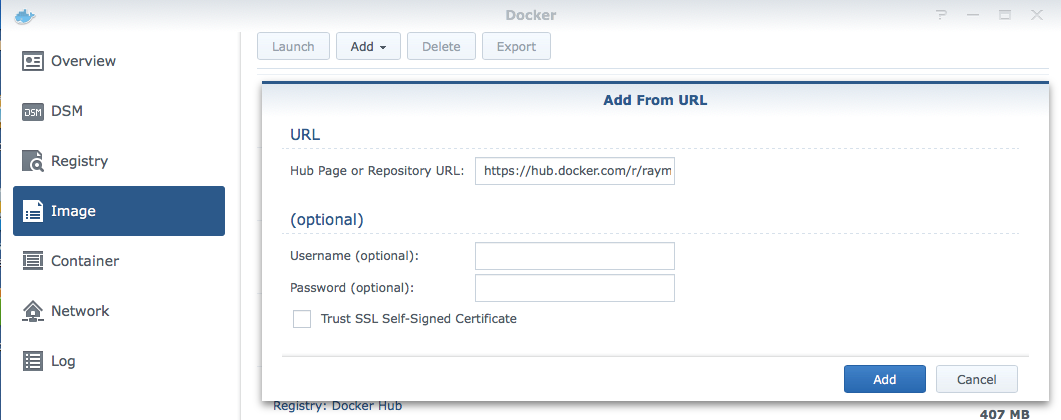Select the Overview icon in sidebar
Image resolution: width=1061 pixels, height=420 pixels.
(32, 61)
